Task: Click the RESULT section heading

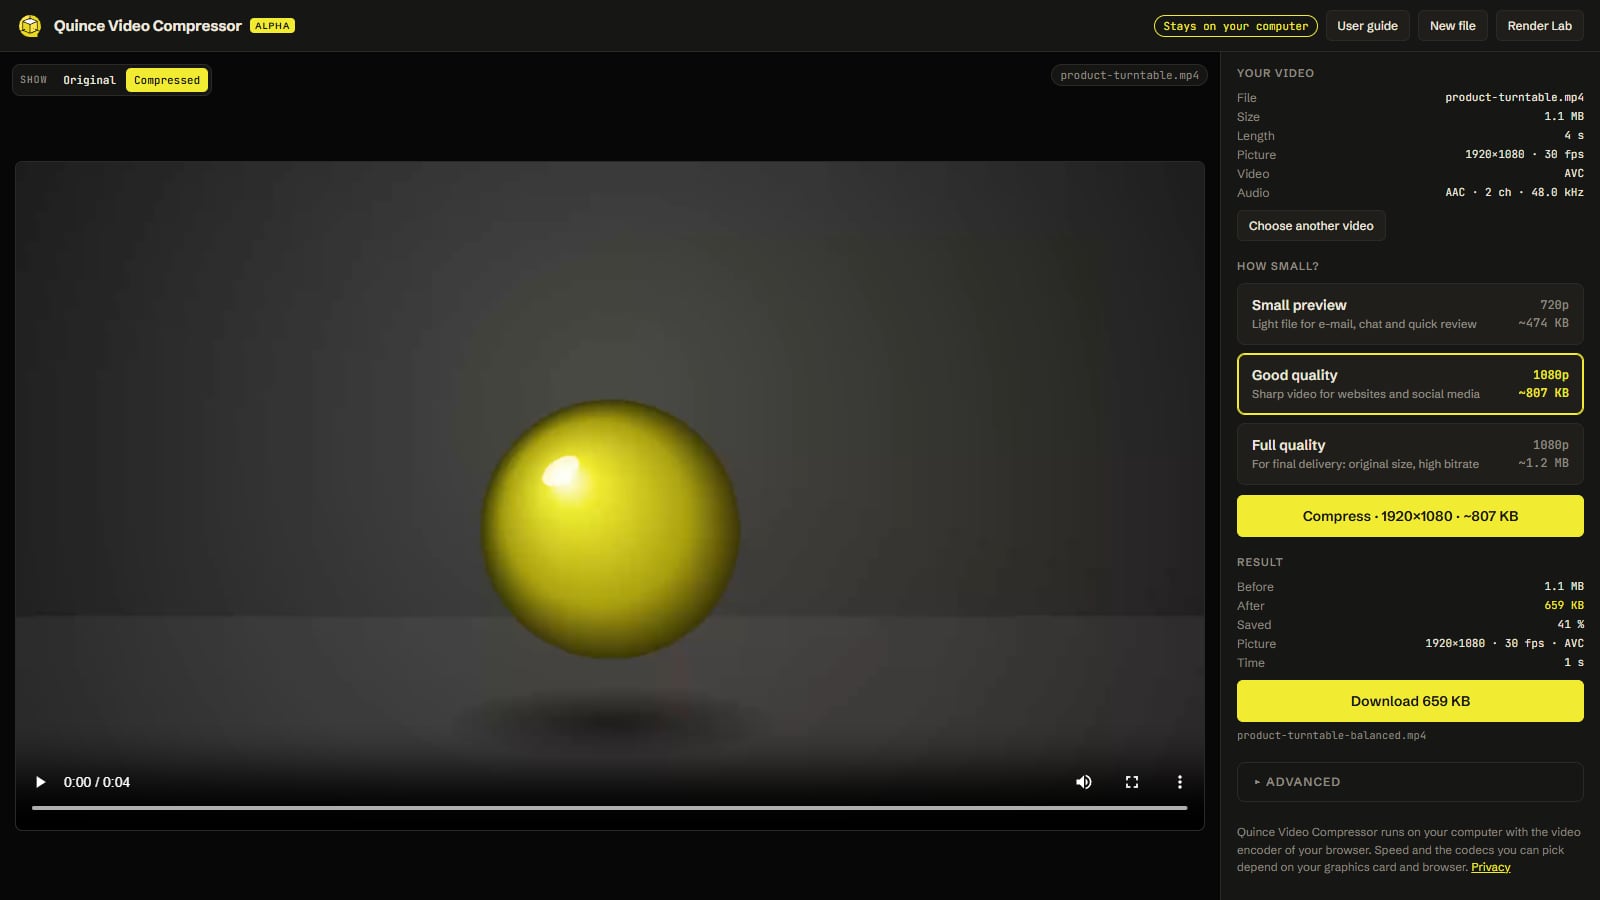Action: 1260,562
